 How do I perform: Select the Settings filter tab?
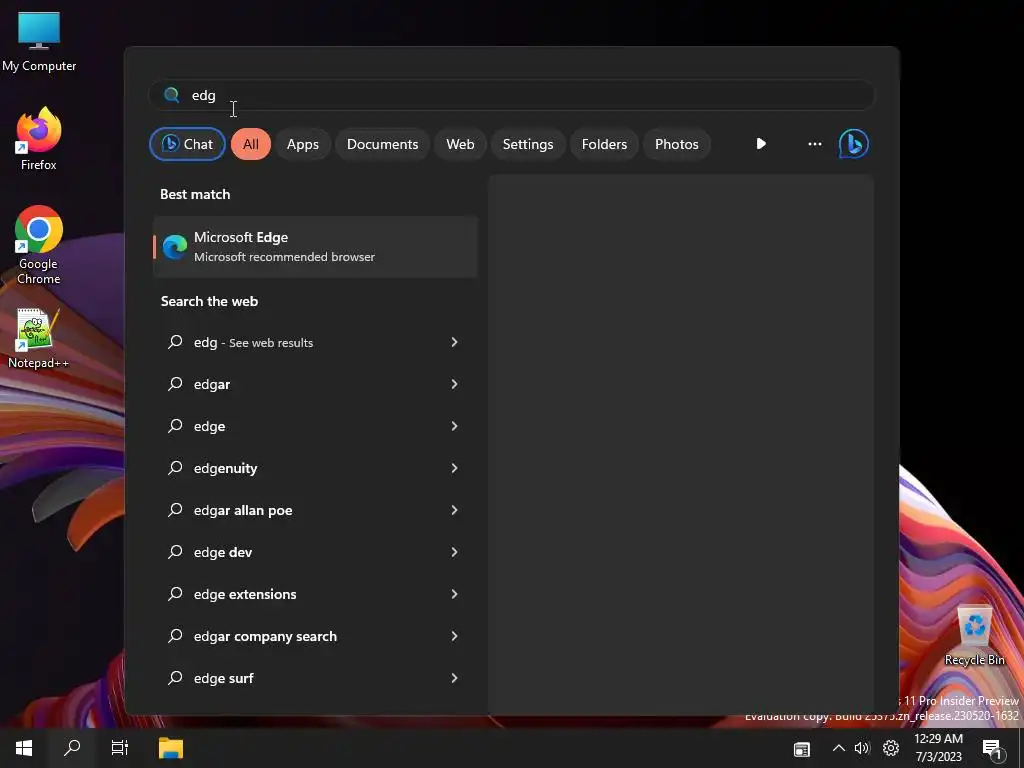[528, 144]
